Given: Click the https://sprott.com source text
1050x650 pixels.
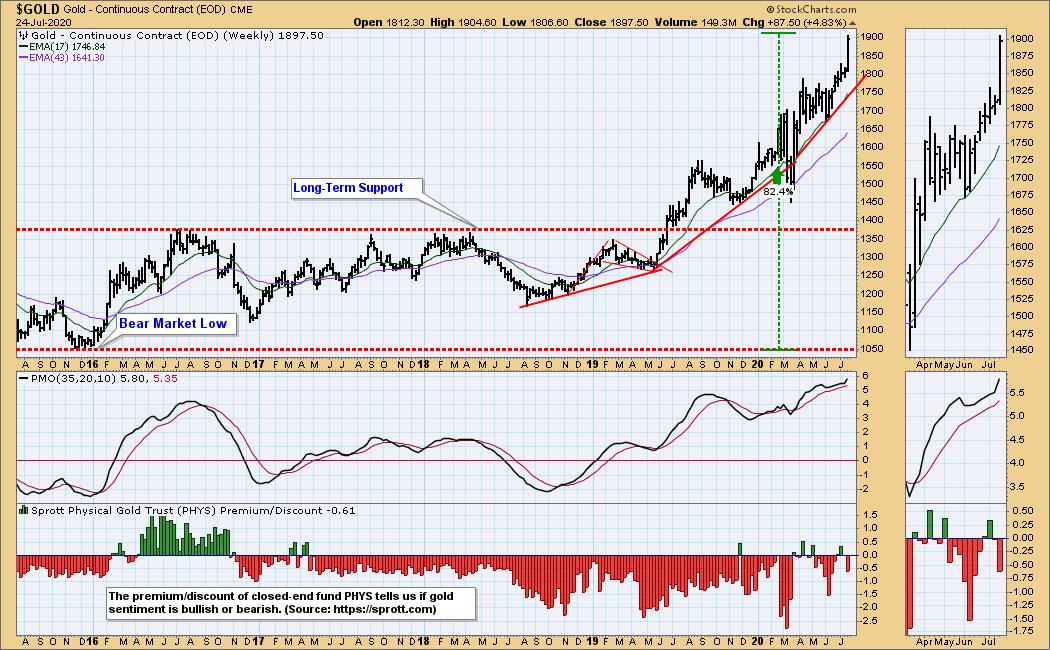Looking at the screenshot, I should (386, 609).
